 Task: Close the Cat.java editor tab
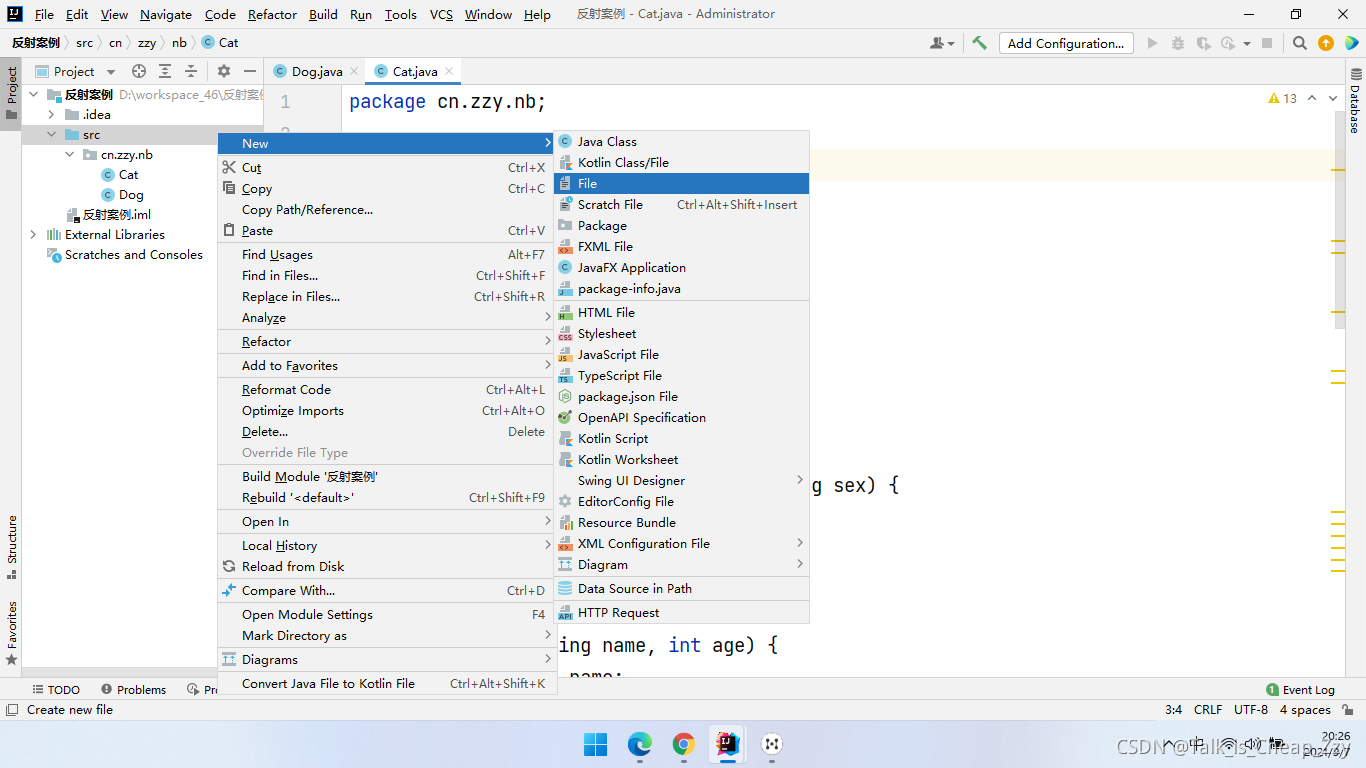449,71
